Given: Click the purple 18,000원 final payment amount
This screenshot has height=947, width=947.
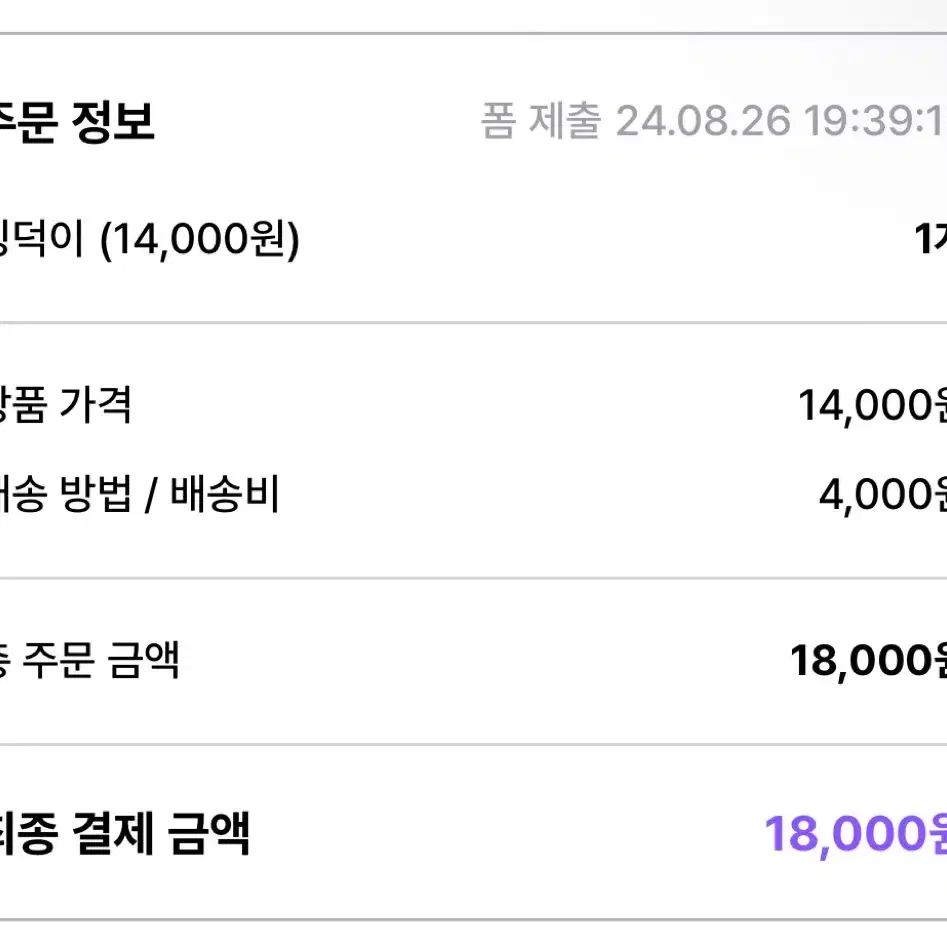Looking at the screenshot, I should pyautogui.click(x=855, y=834).
